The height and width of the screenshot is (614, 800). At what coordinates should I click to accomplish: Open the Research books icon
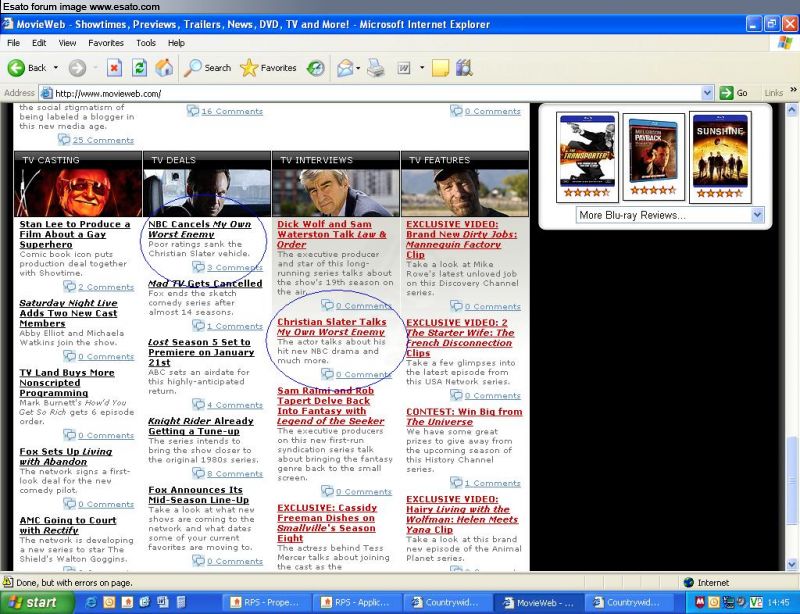464,68
